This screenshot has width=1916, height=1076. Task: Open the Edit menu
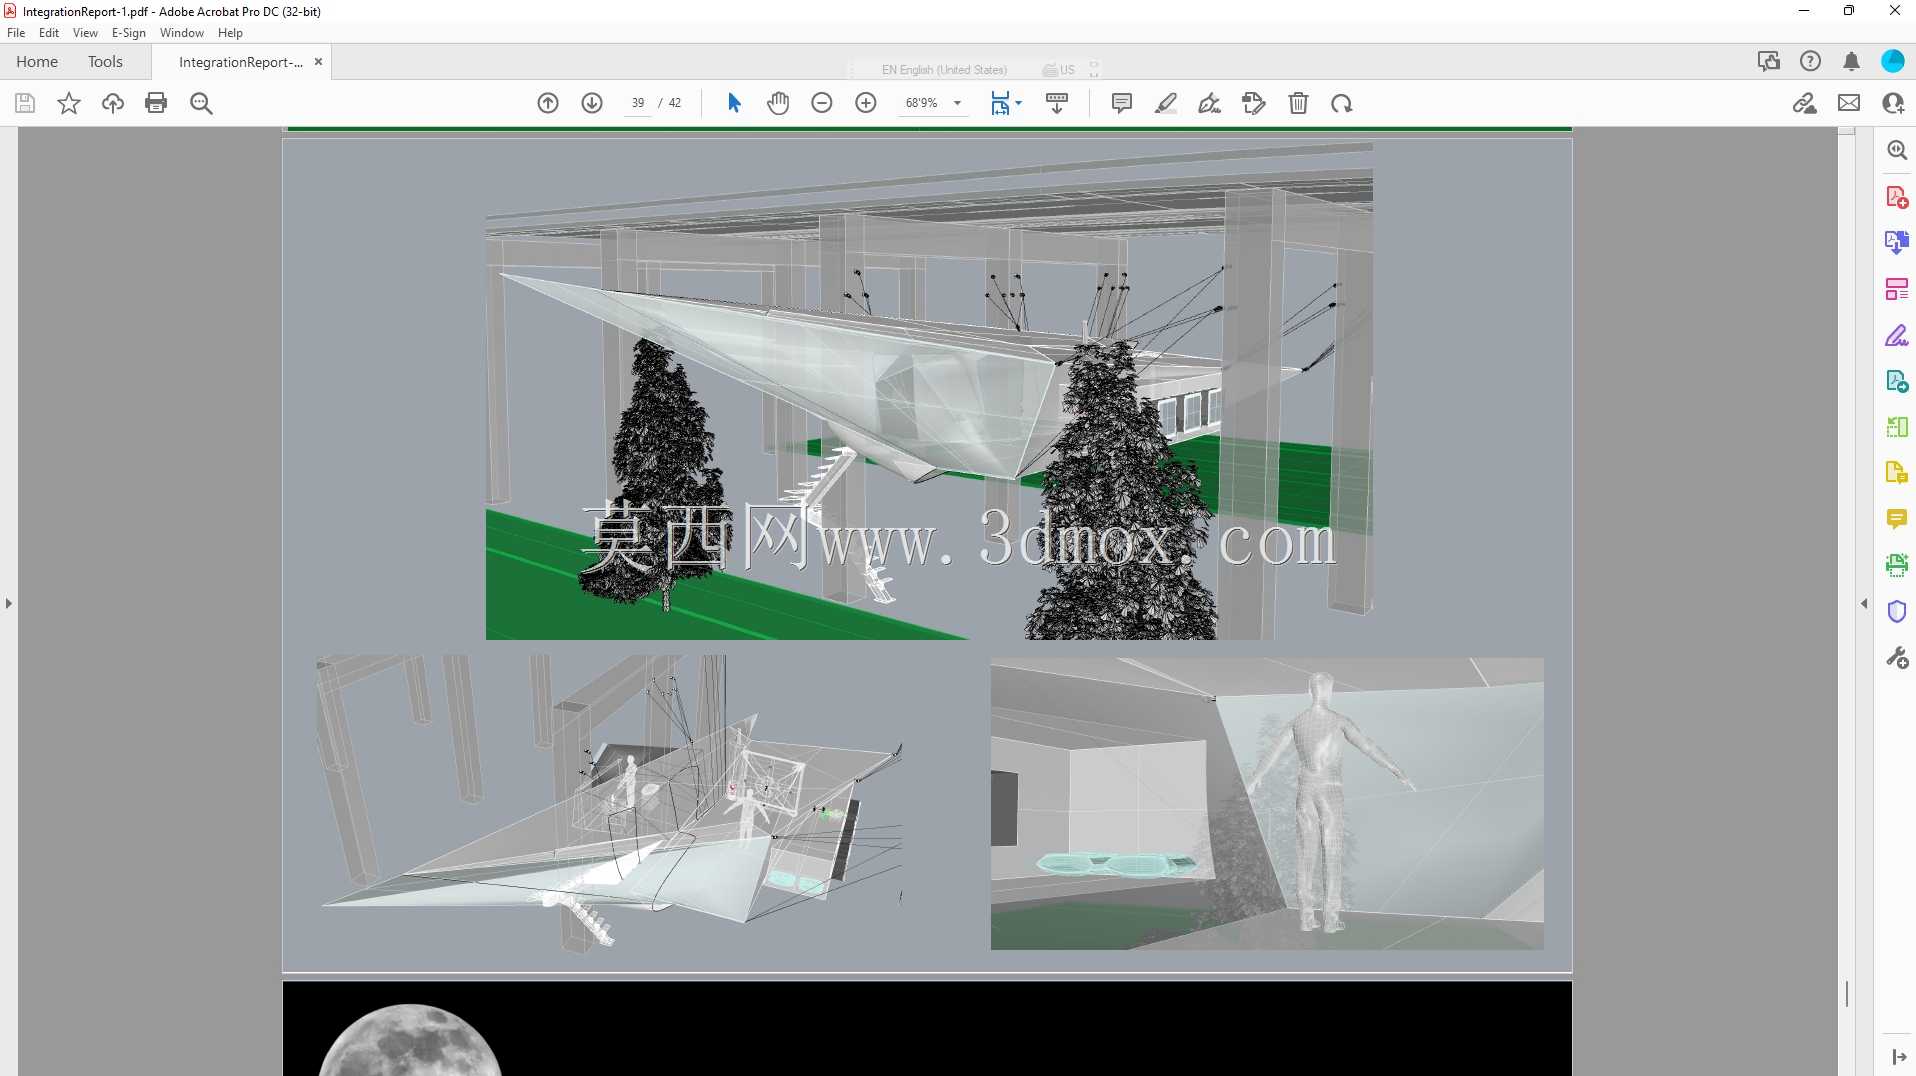49,33
